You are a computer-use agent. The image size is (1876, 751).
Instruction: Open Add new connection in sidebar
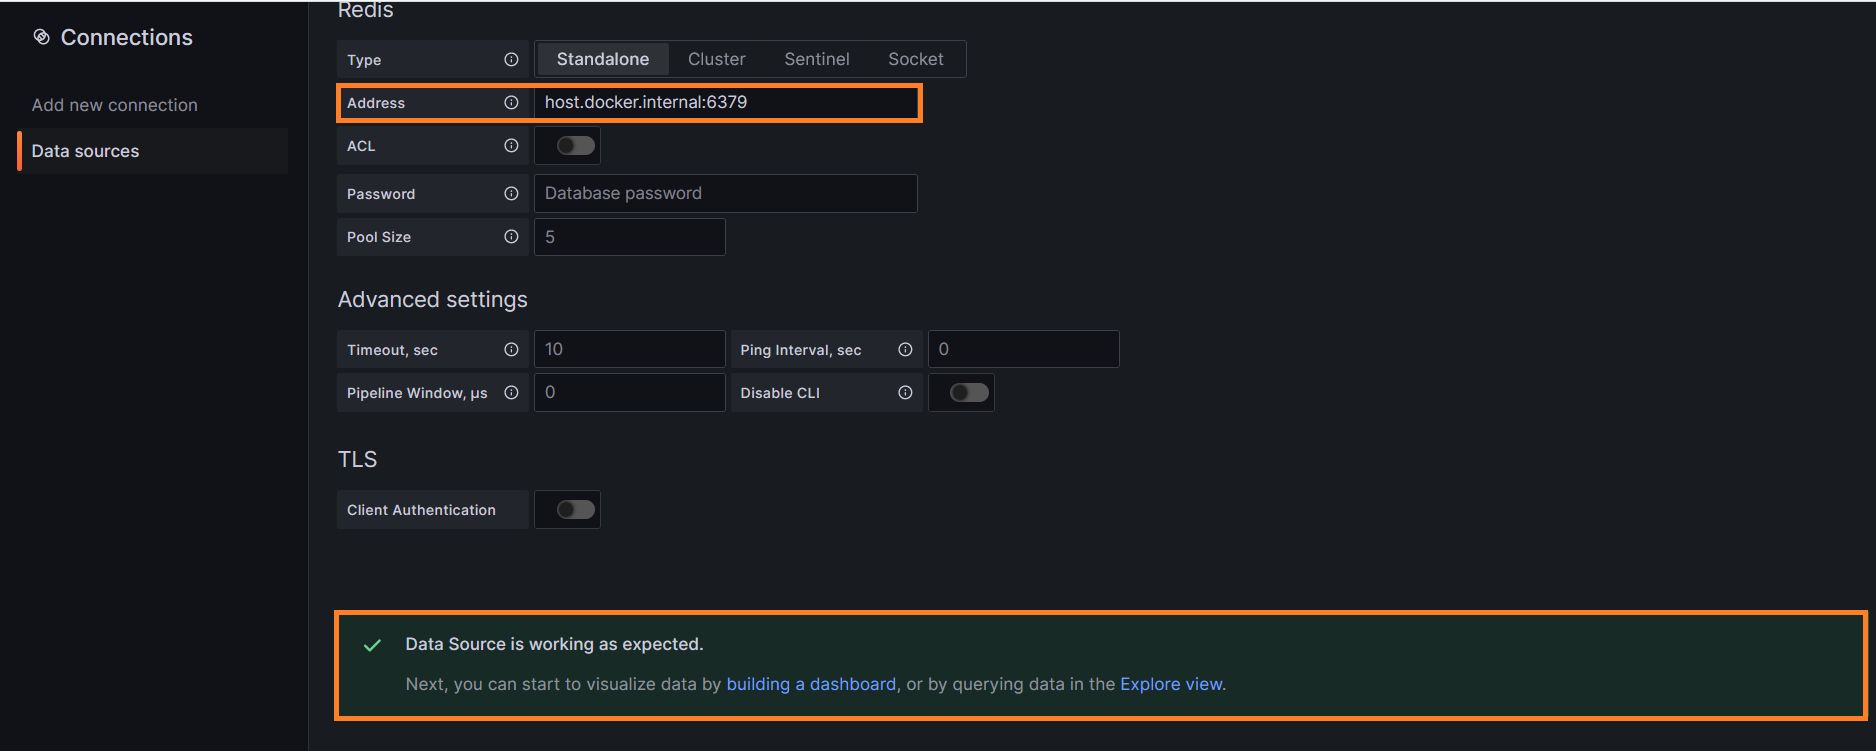114,105
